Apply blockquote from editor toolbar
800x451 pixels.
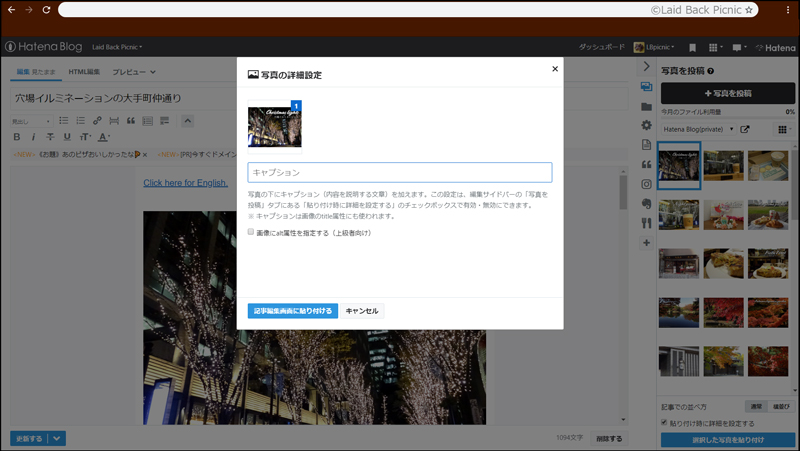click(x=131, y=121)
